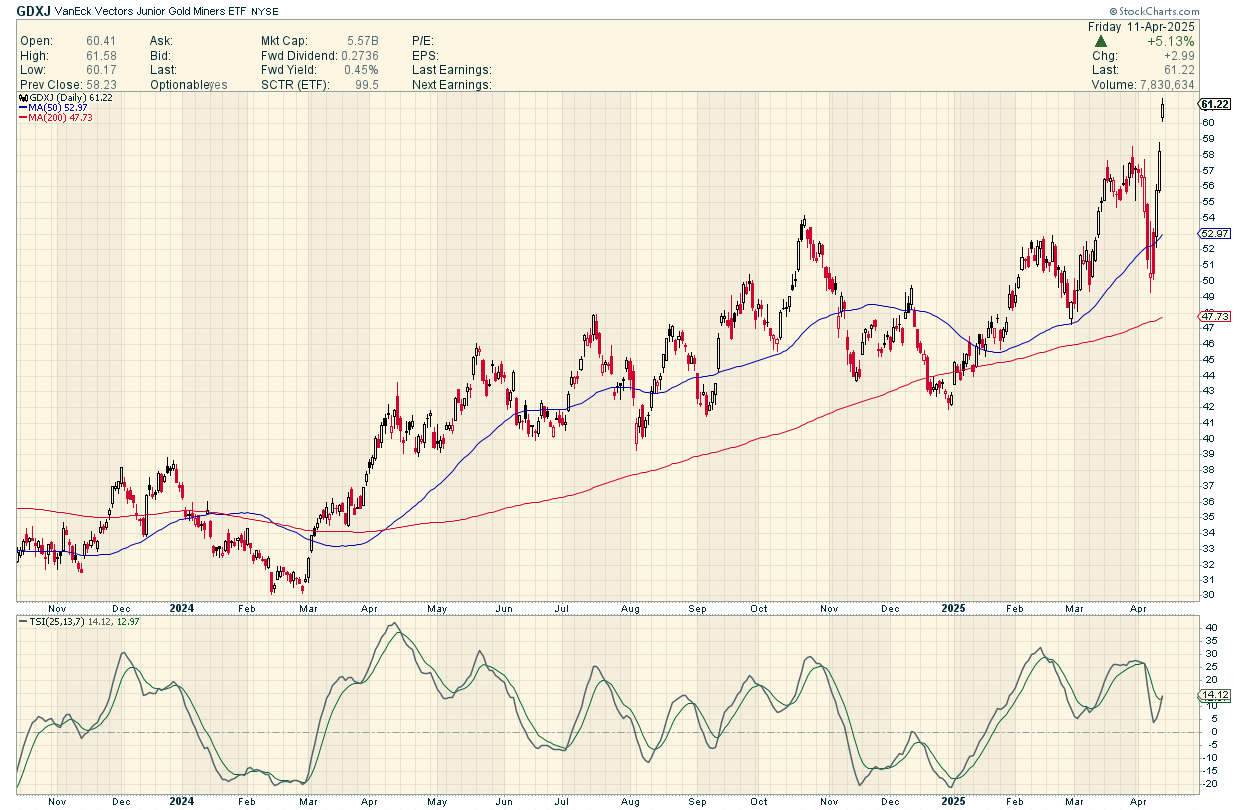1240x810 pixels.
Task: Click the Mkt Cap value 5.57B
Action: (362, 41)
